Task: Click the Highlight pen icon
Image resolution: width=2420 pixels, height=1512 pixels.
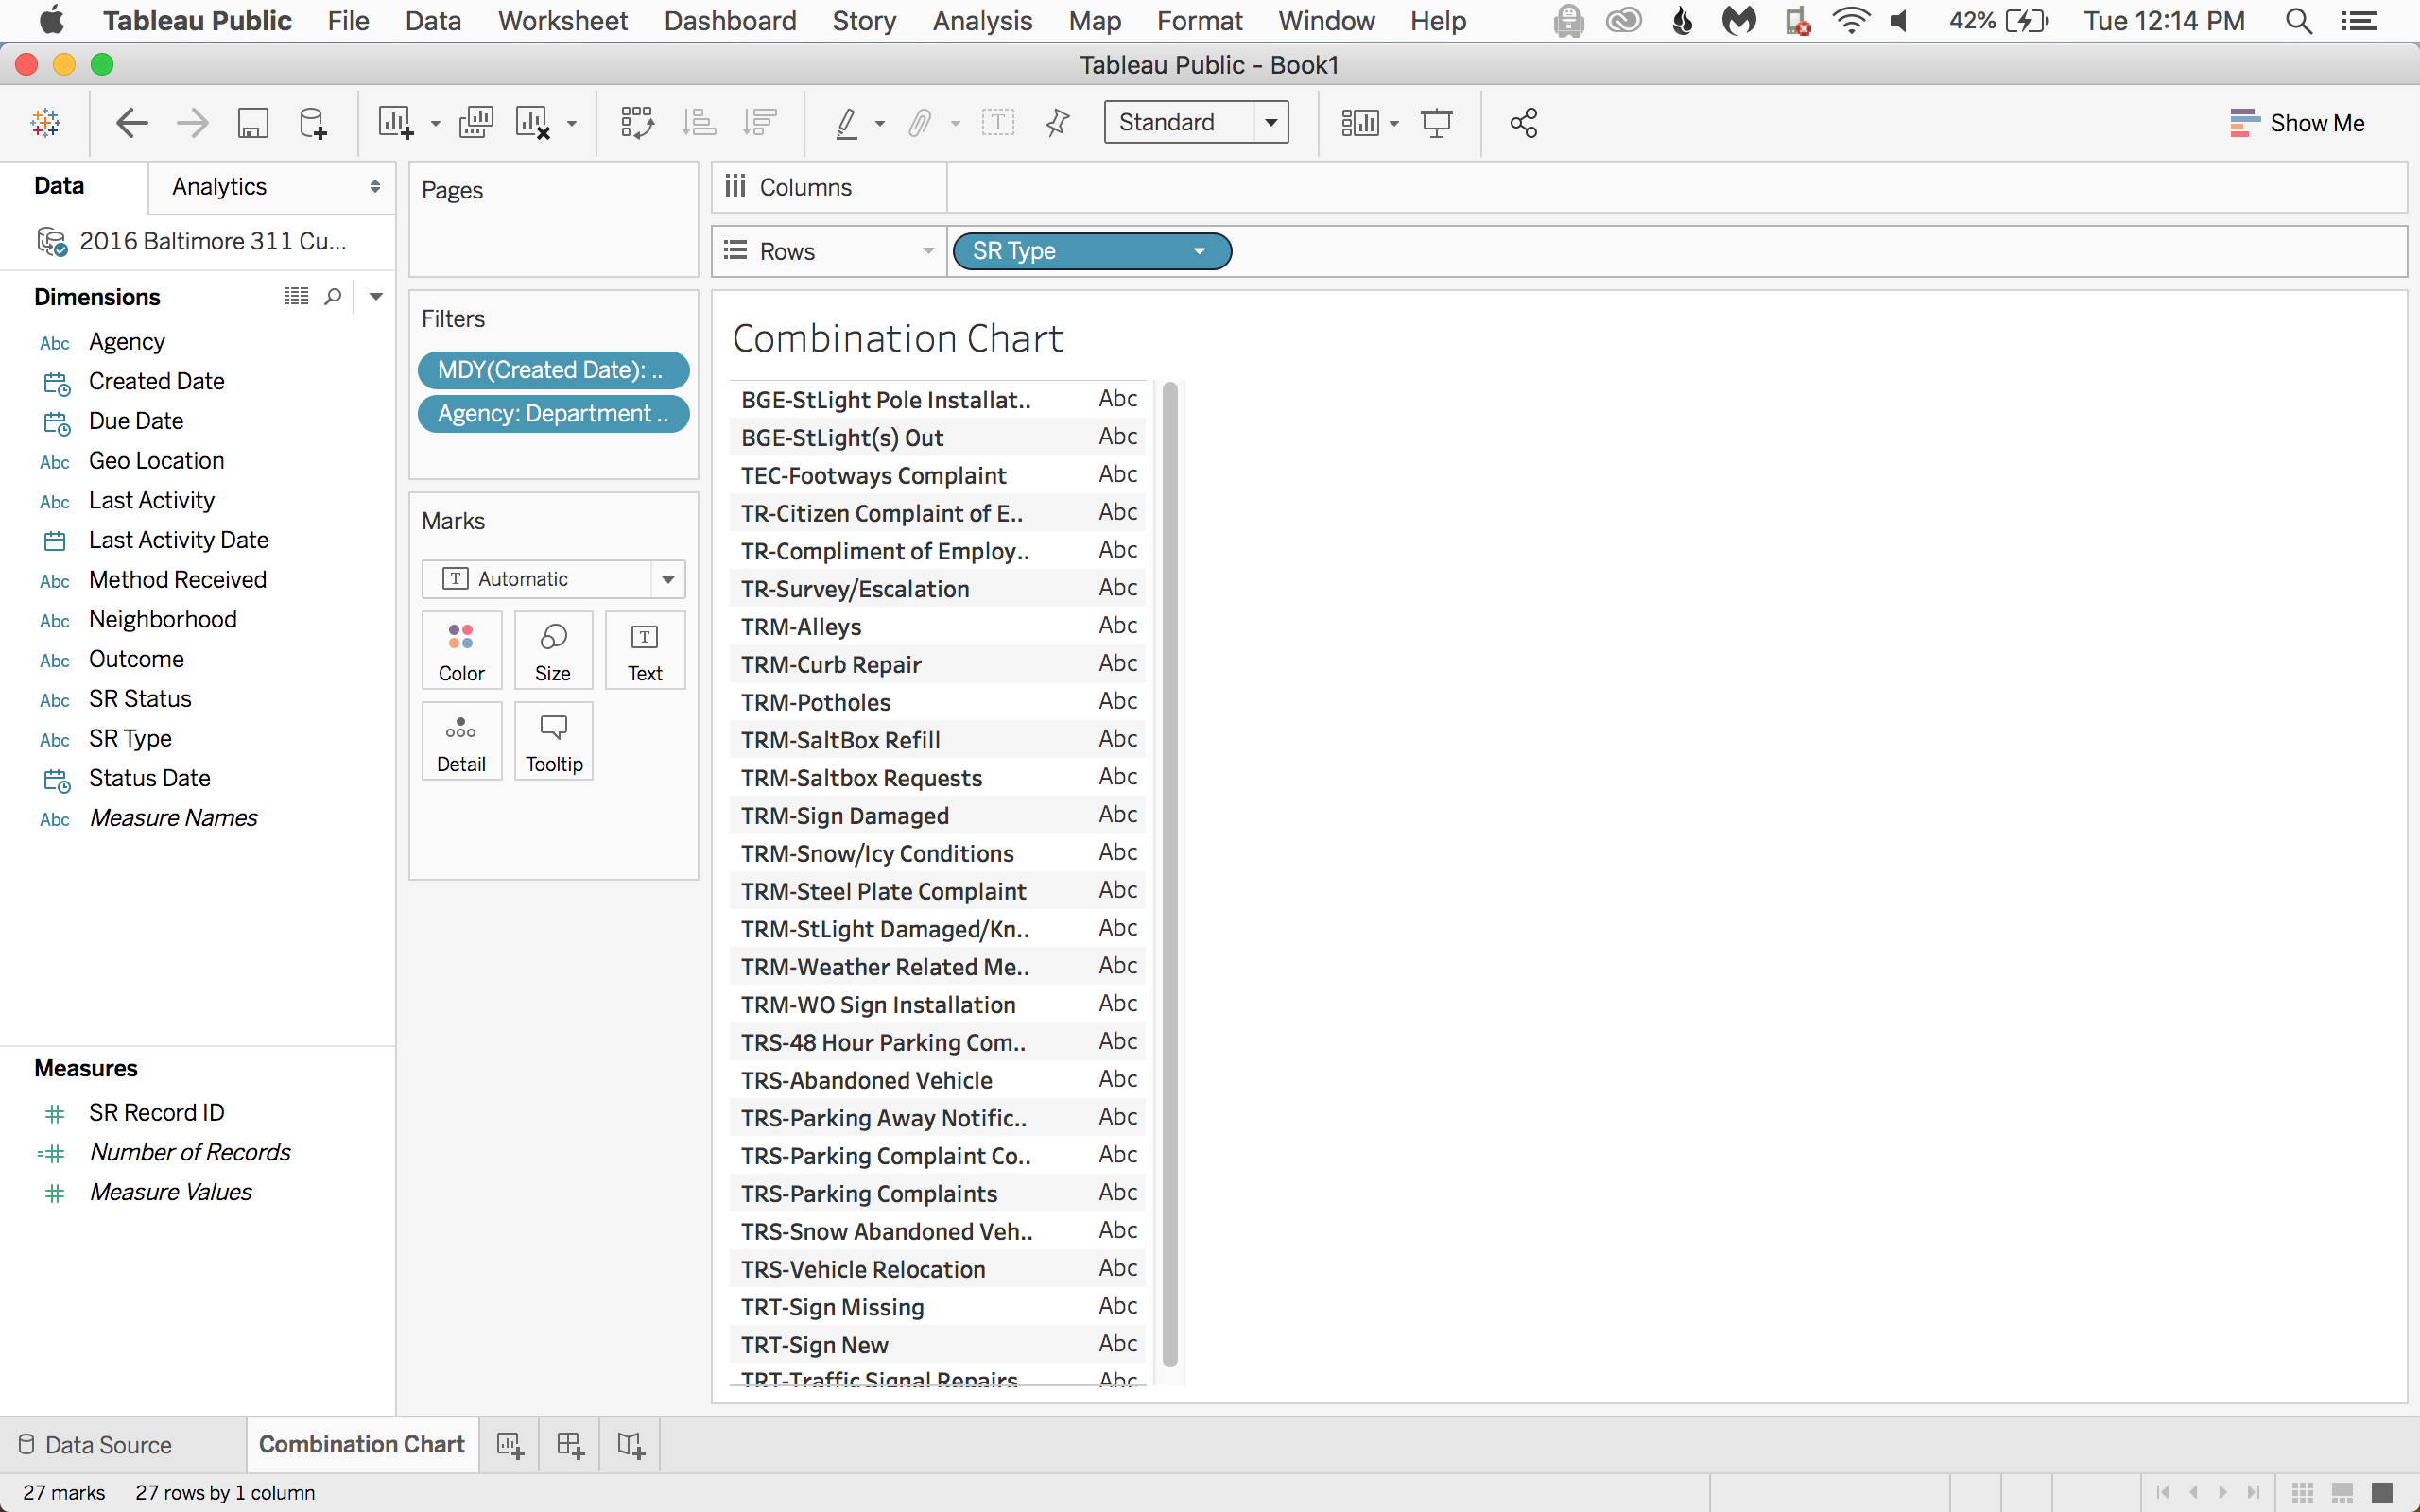Action: coord(847,123)
